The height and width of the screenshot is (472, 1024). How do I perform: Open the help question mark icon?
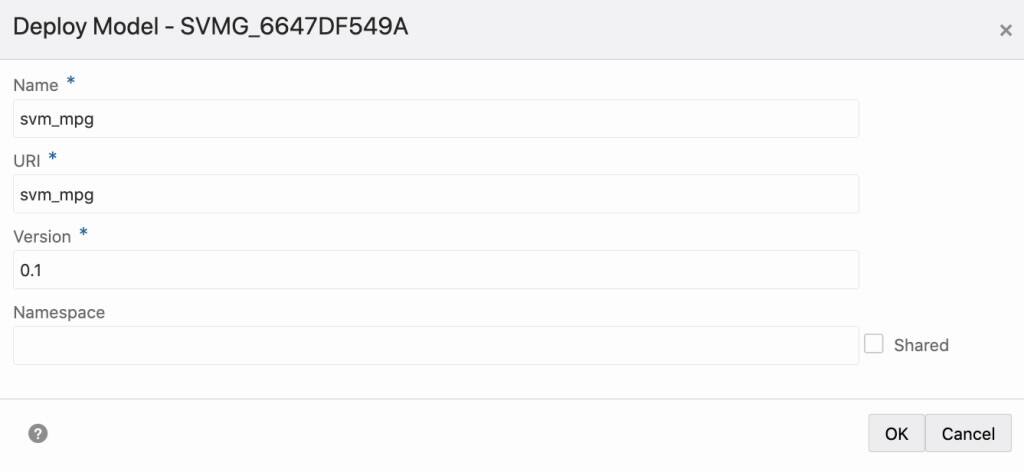pyautogui.click(x=38, y=434)
